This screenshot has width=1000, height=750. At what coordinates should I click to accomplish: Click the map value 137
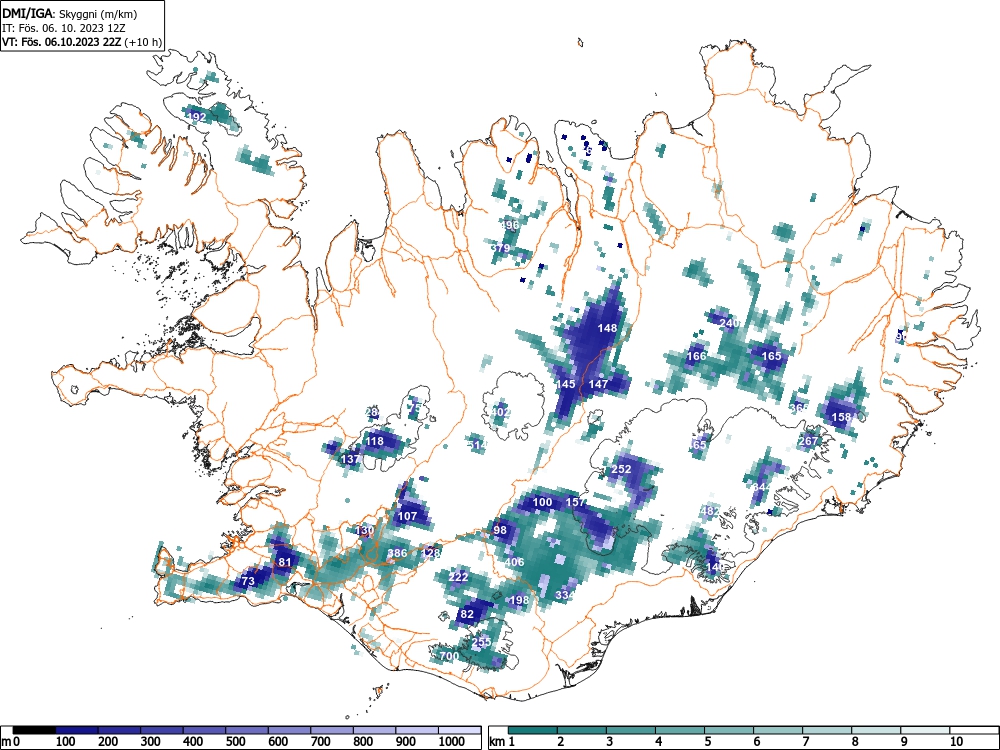pyautogui.click(x=351, y=459)
